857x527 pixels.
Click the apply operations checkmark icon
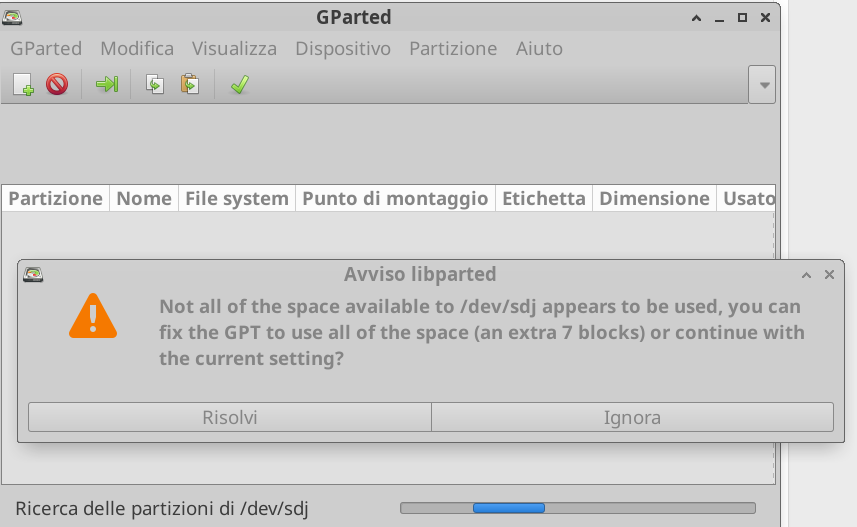238,85
